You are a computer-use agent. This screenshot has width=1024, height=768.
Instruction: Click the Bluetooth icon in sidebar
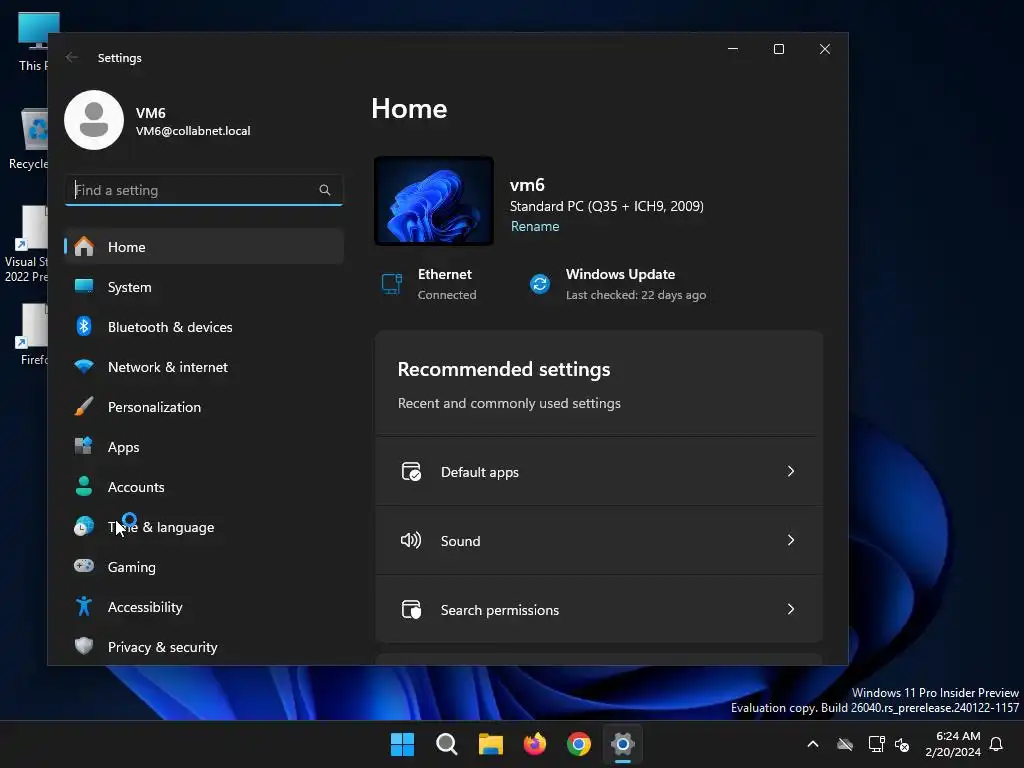pos(84,326)
